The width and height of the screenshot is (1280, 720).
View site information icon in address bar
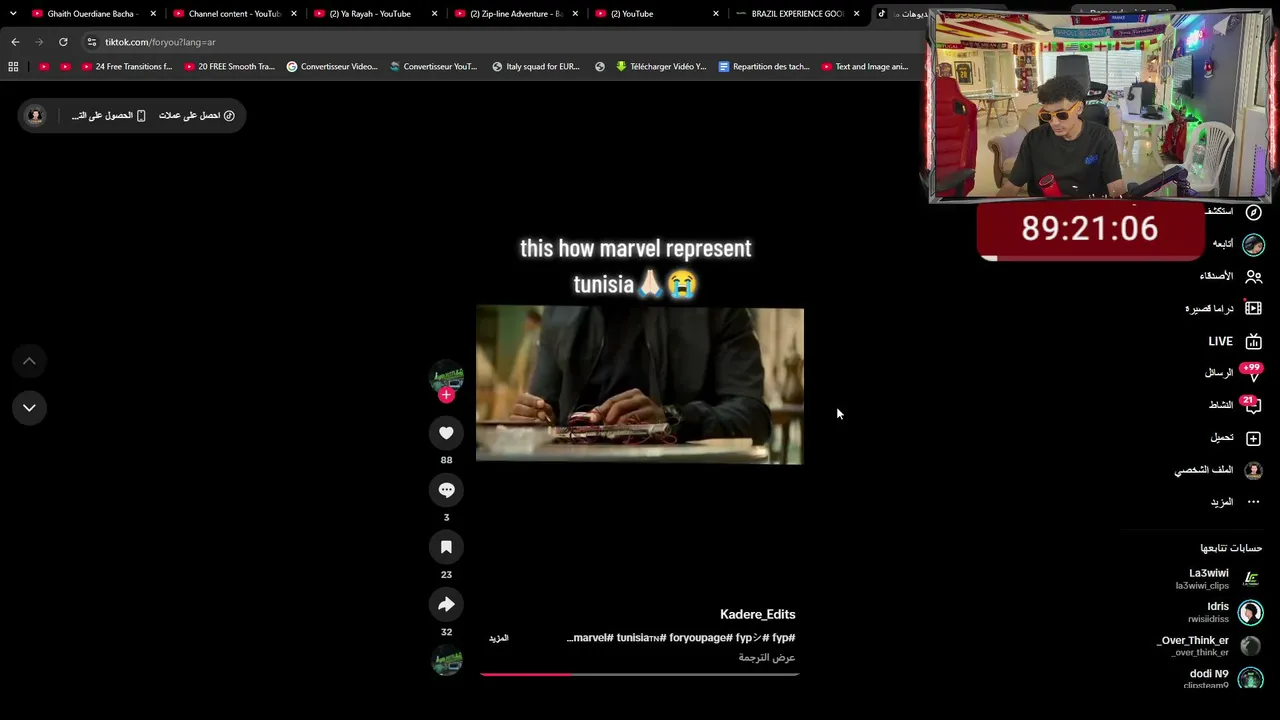[x=92, y=42]
